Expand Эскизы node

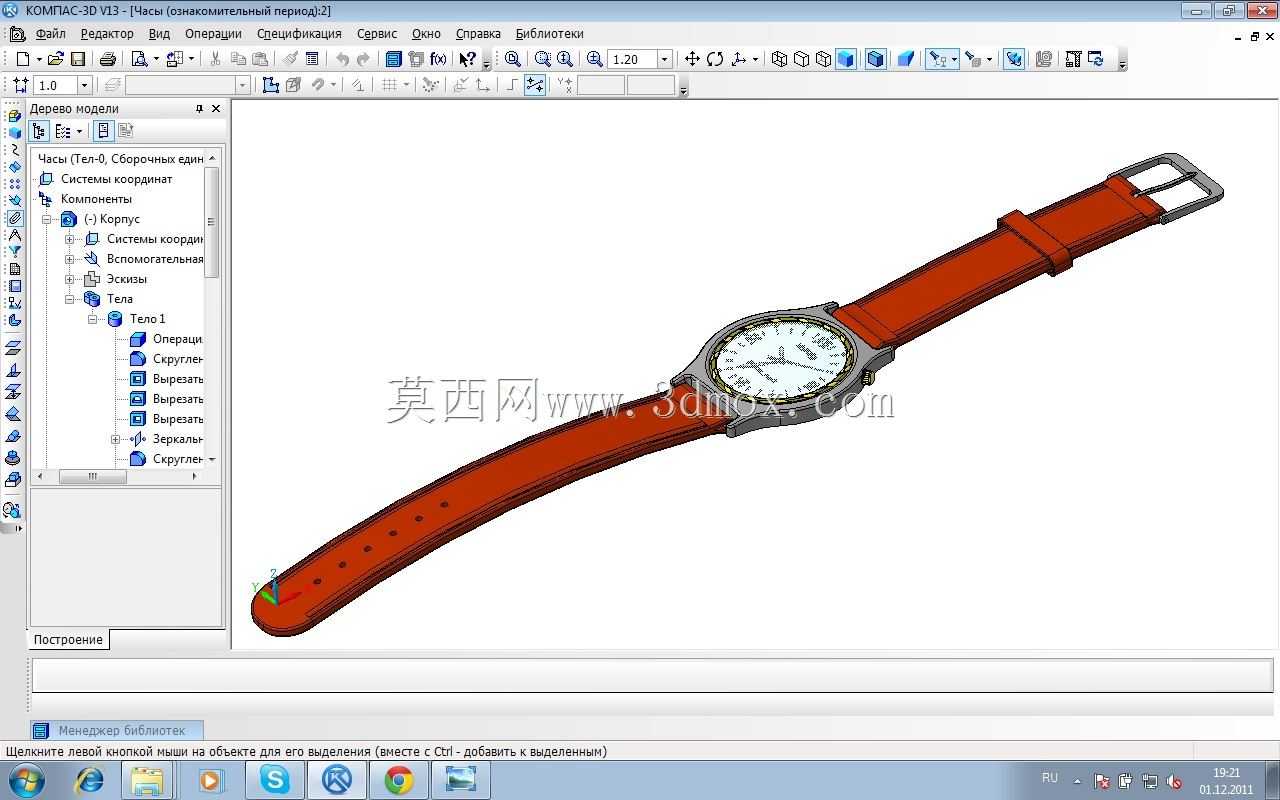(x=70, y=279)
